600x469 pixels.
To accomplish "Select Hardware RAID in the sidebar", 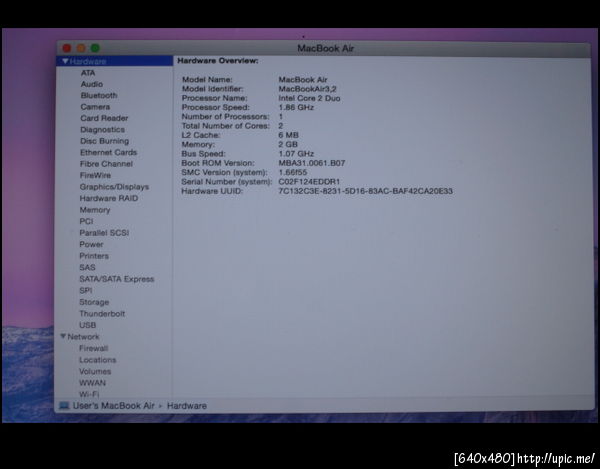I will click(109, 198).
